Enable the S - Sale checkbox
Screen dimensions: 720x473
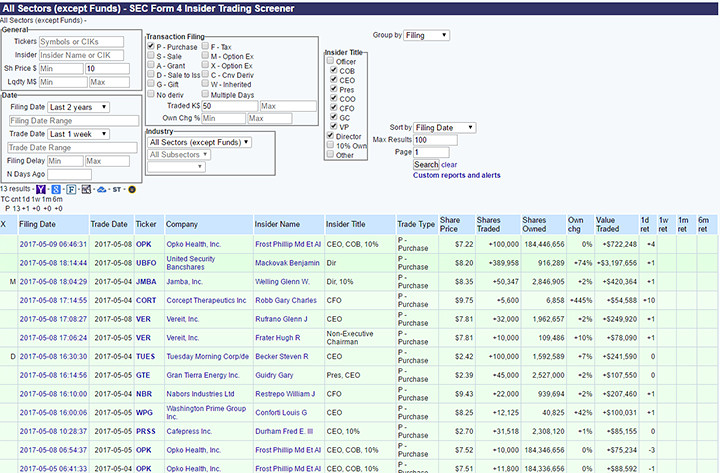click(151, 56)
